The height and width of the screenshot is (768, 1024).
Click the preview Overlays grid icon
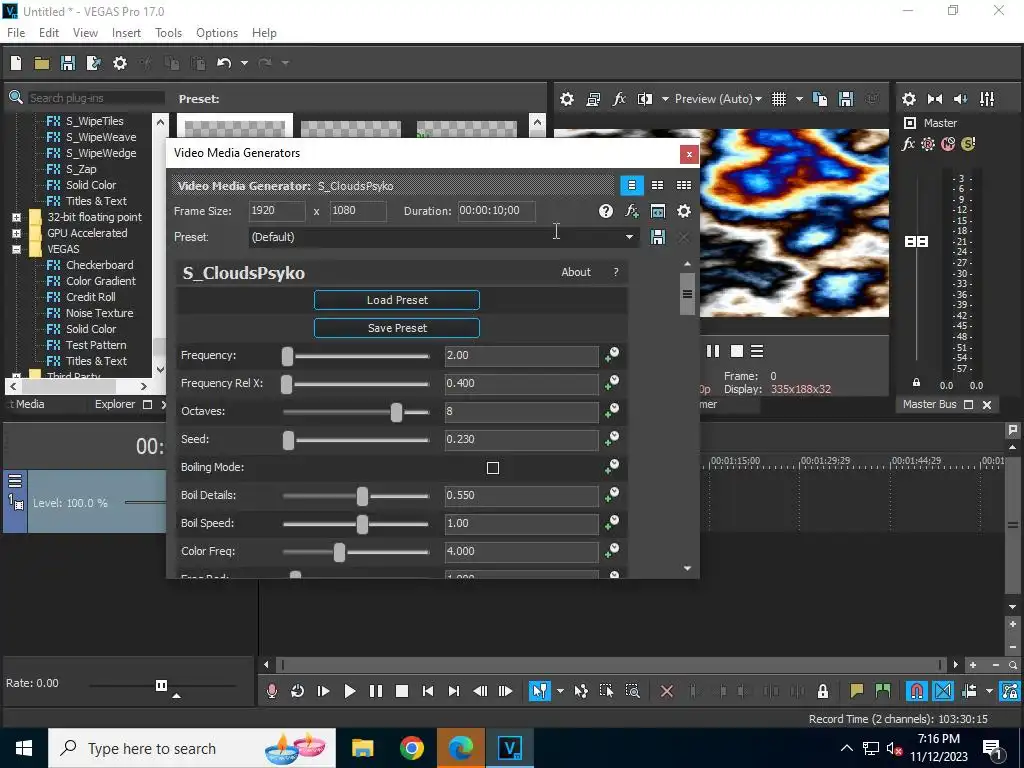point(779,99)
